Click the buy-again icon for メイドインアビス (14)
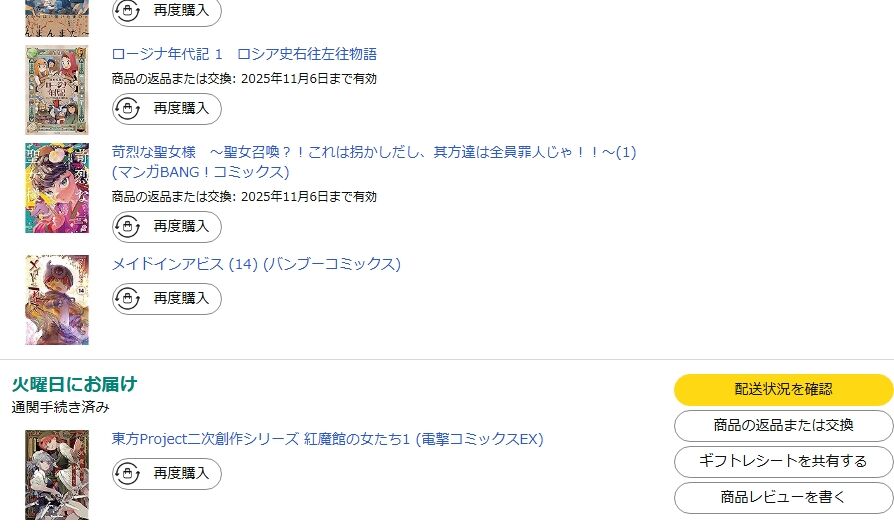The image size is (894, 528). 129,298
